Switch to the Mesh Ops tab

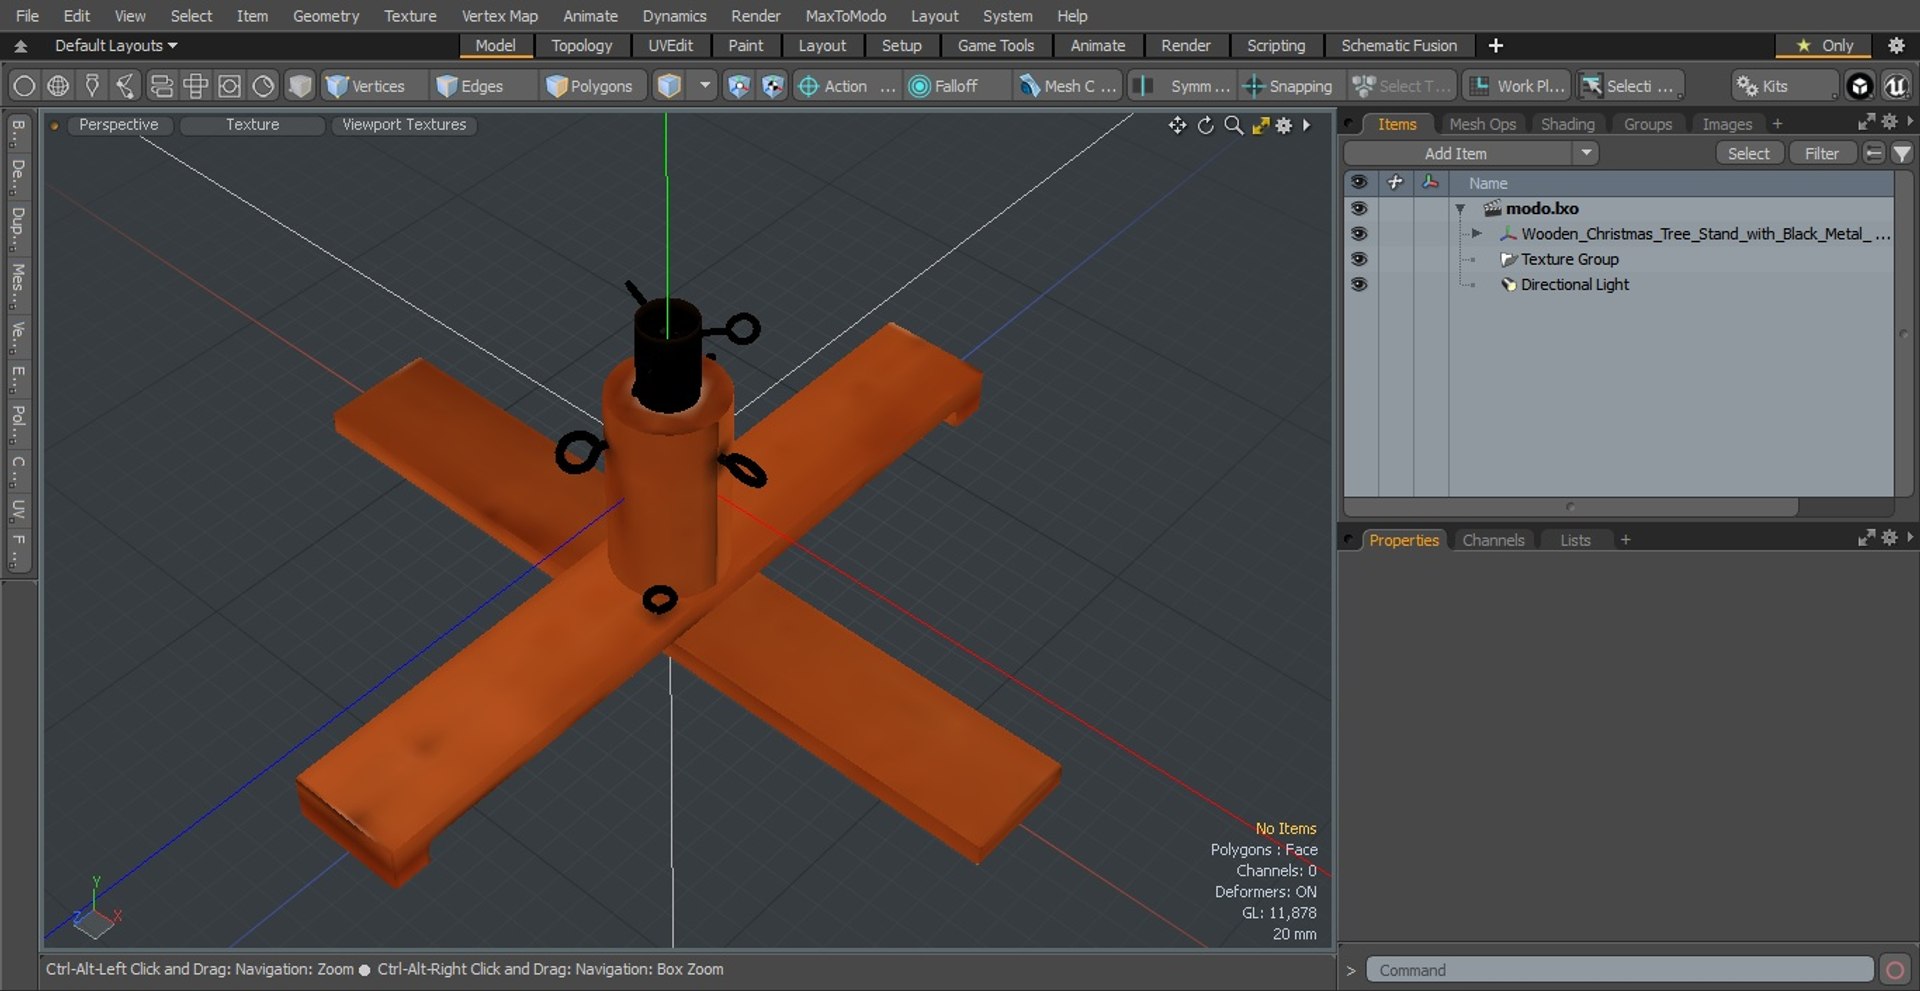1482,124
